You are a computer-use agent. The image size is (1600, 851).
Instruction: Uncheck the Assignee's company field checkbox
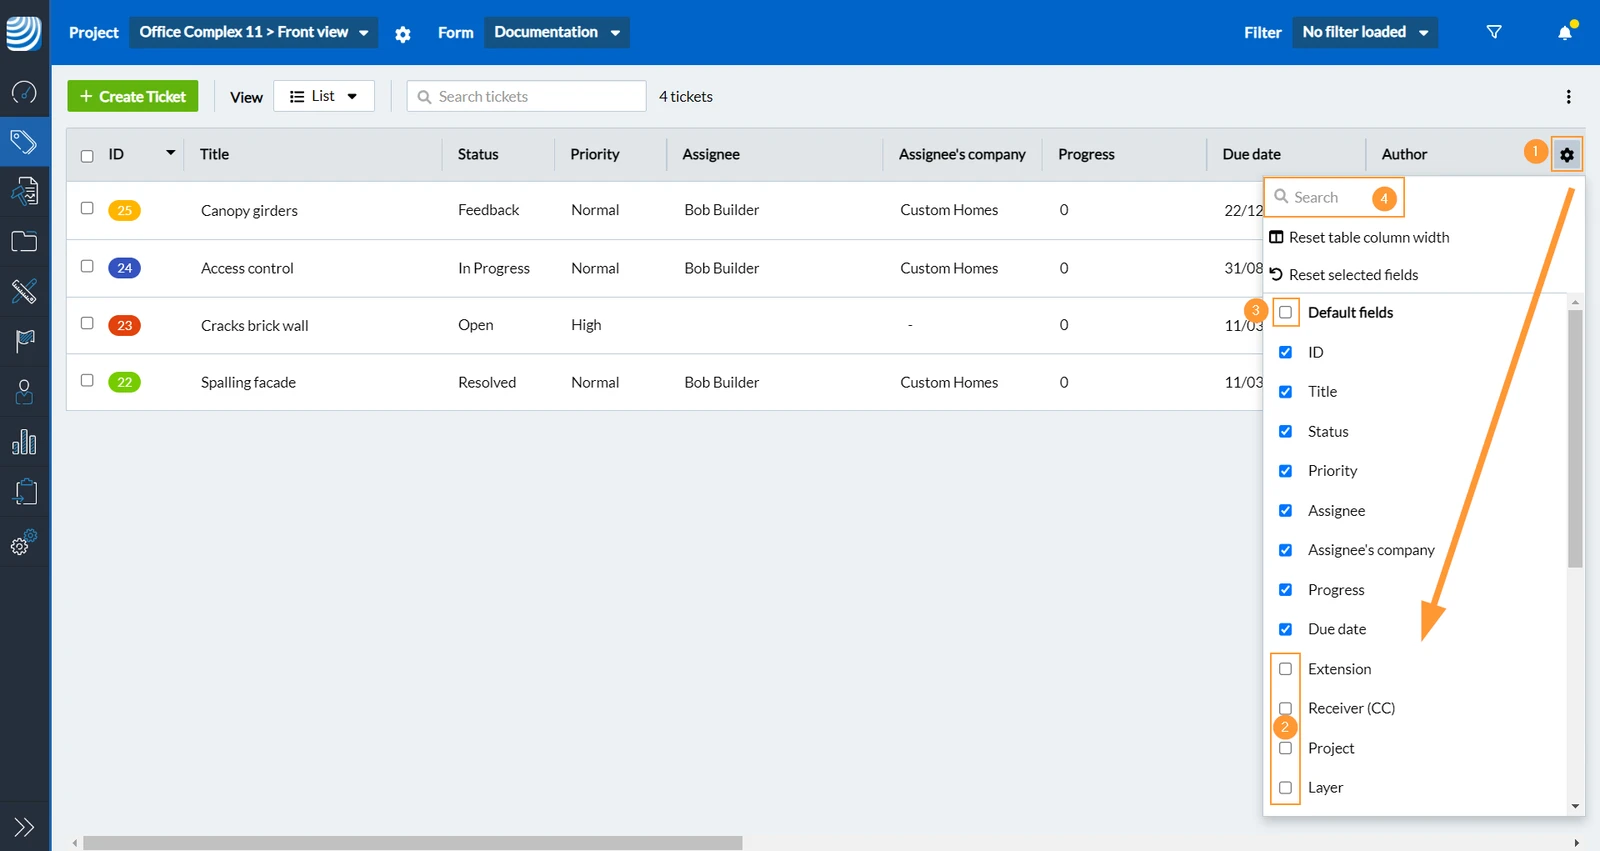coord(1286,550)
